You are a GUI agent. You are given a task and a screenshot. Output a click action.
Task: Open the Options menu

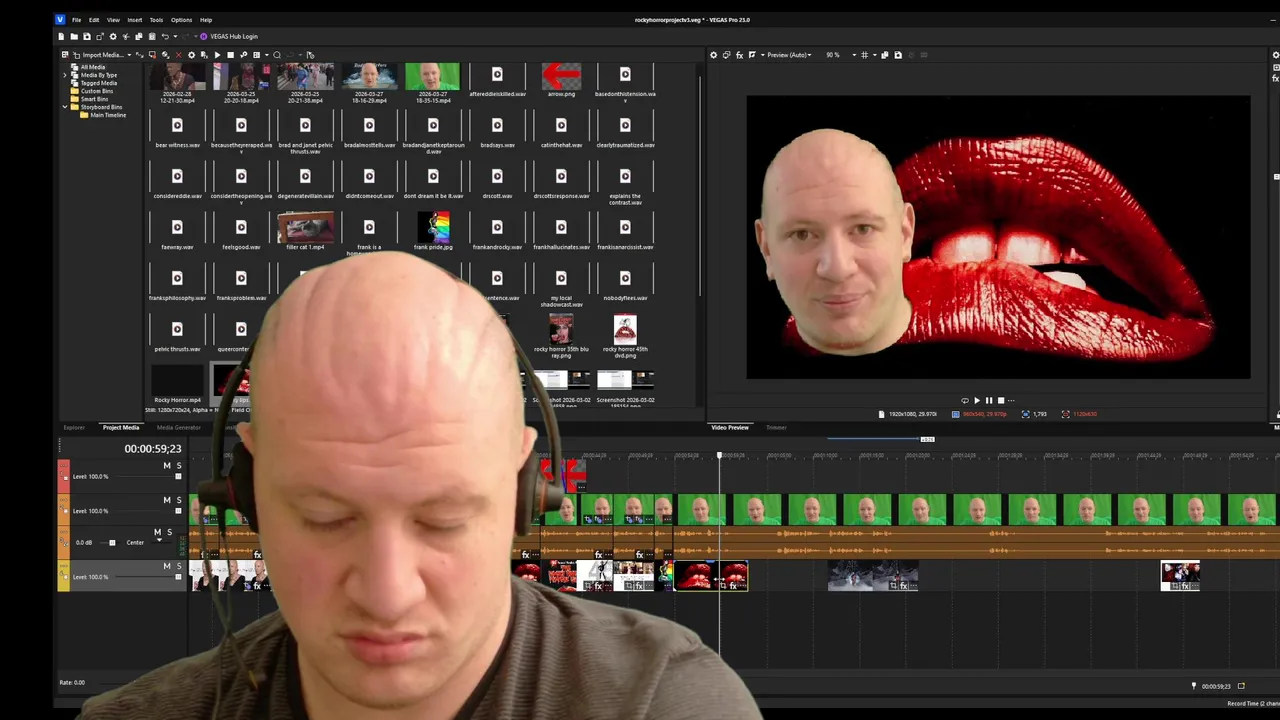(x=181, y=20)
